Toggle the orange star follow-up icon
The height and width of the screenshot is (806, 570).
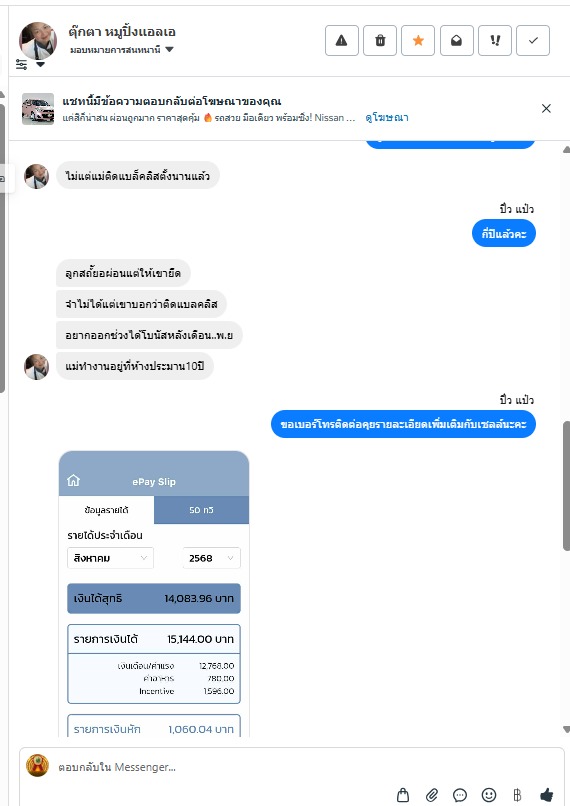(418, 40)
